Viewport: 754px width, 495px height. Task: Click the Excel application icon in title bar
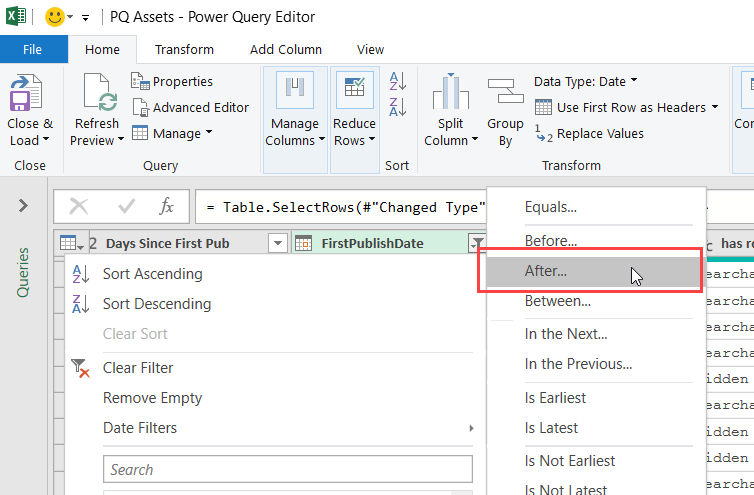[16, 16]
